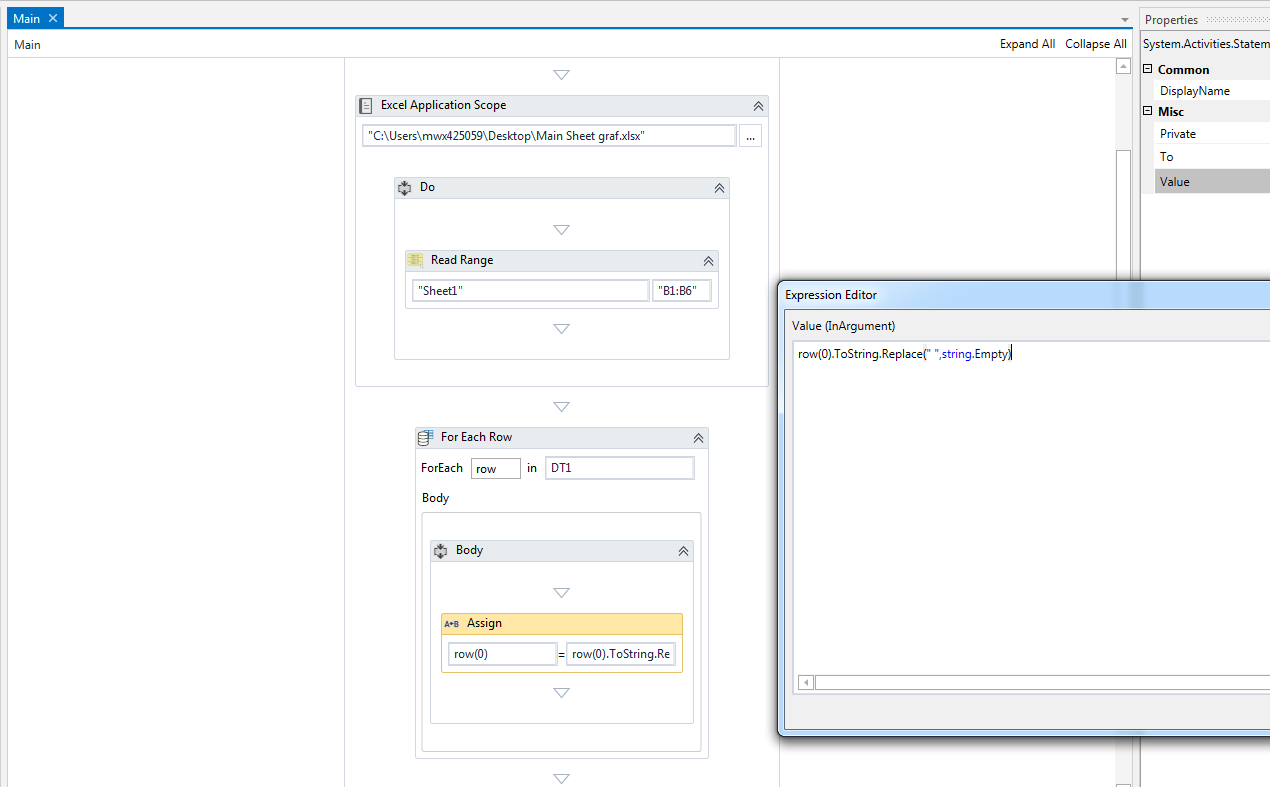Open the designer tab list dropdown arrow
The width and height of the screenshot is (1270, 787).
[x=1123, y=18]
